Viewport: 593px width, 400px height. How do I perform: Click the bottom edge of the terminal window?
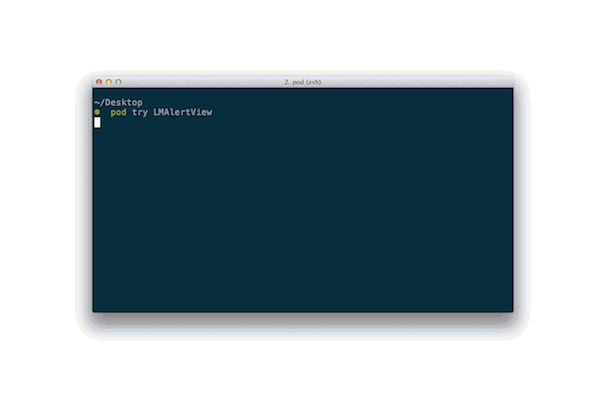[x=303, y=312]
